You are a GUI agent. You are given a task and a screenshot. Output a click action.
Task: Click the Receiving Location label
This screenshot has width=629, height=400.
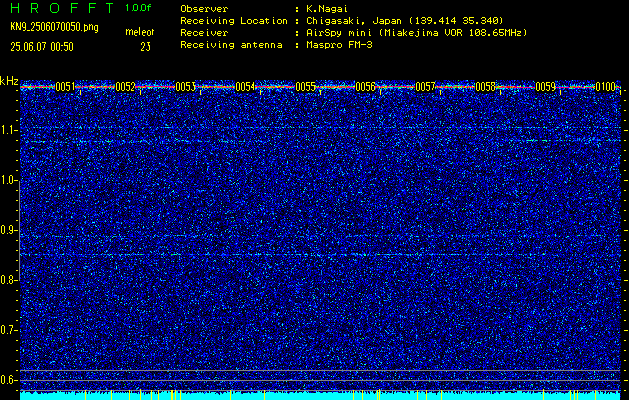pos(234,21)
